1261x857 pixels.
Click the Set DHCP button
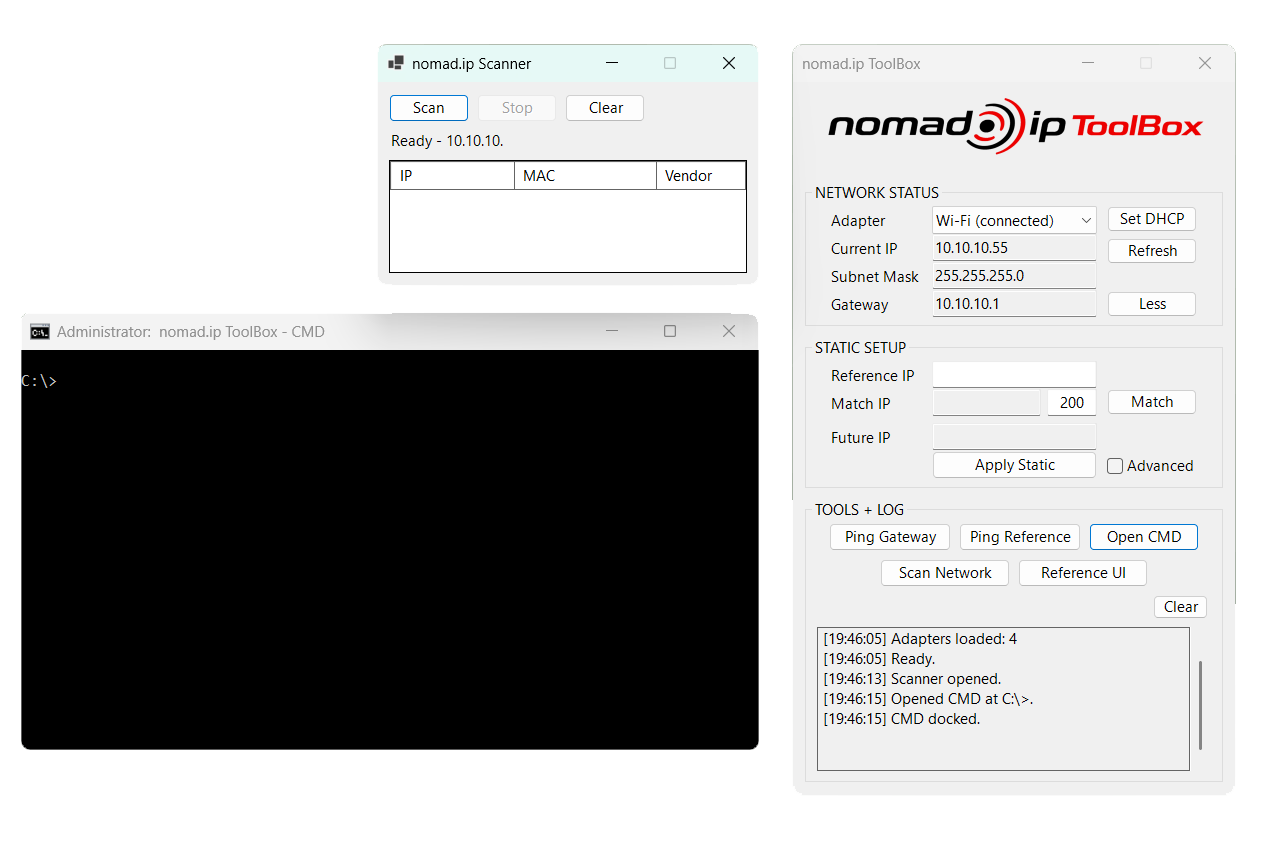click(1152, 219)
